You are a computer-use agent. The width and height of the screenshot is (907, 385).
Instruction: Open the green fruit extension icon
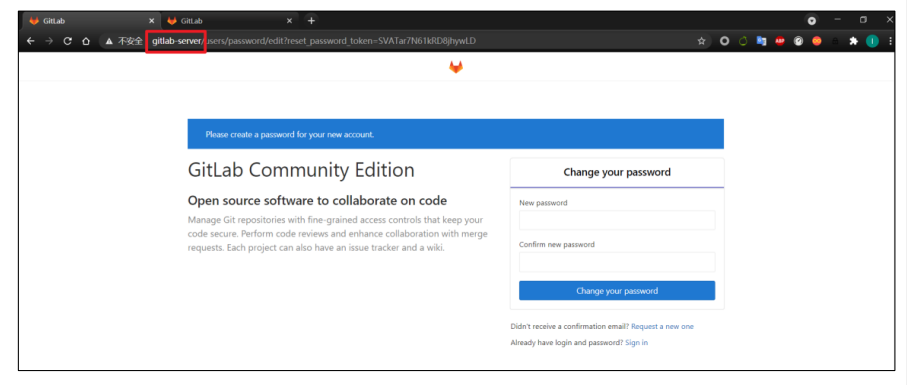point(743,41)
